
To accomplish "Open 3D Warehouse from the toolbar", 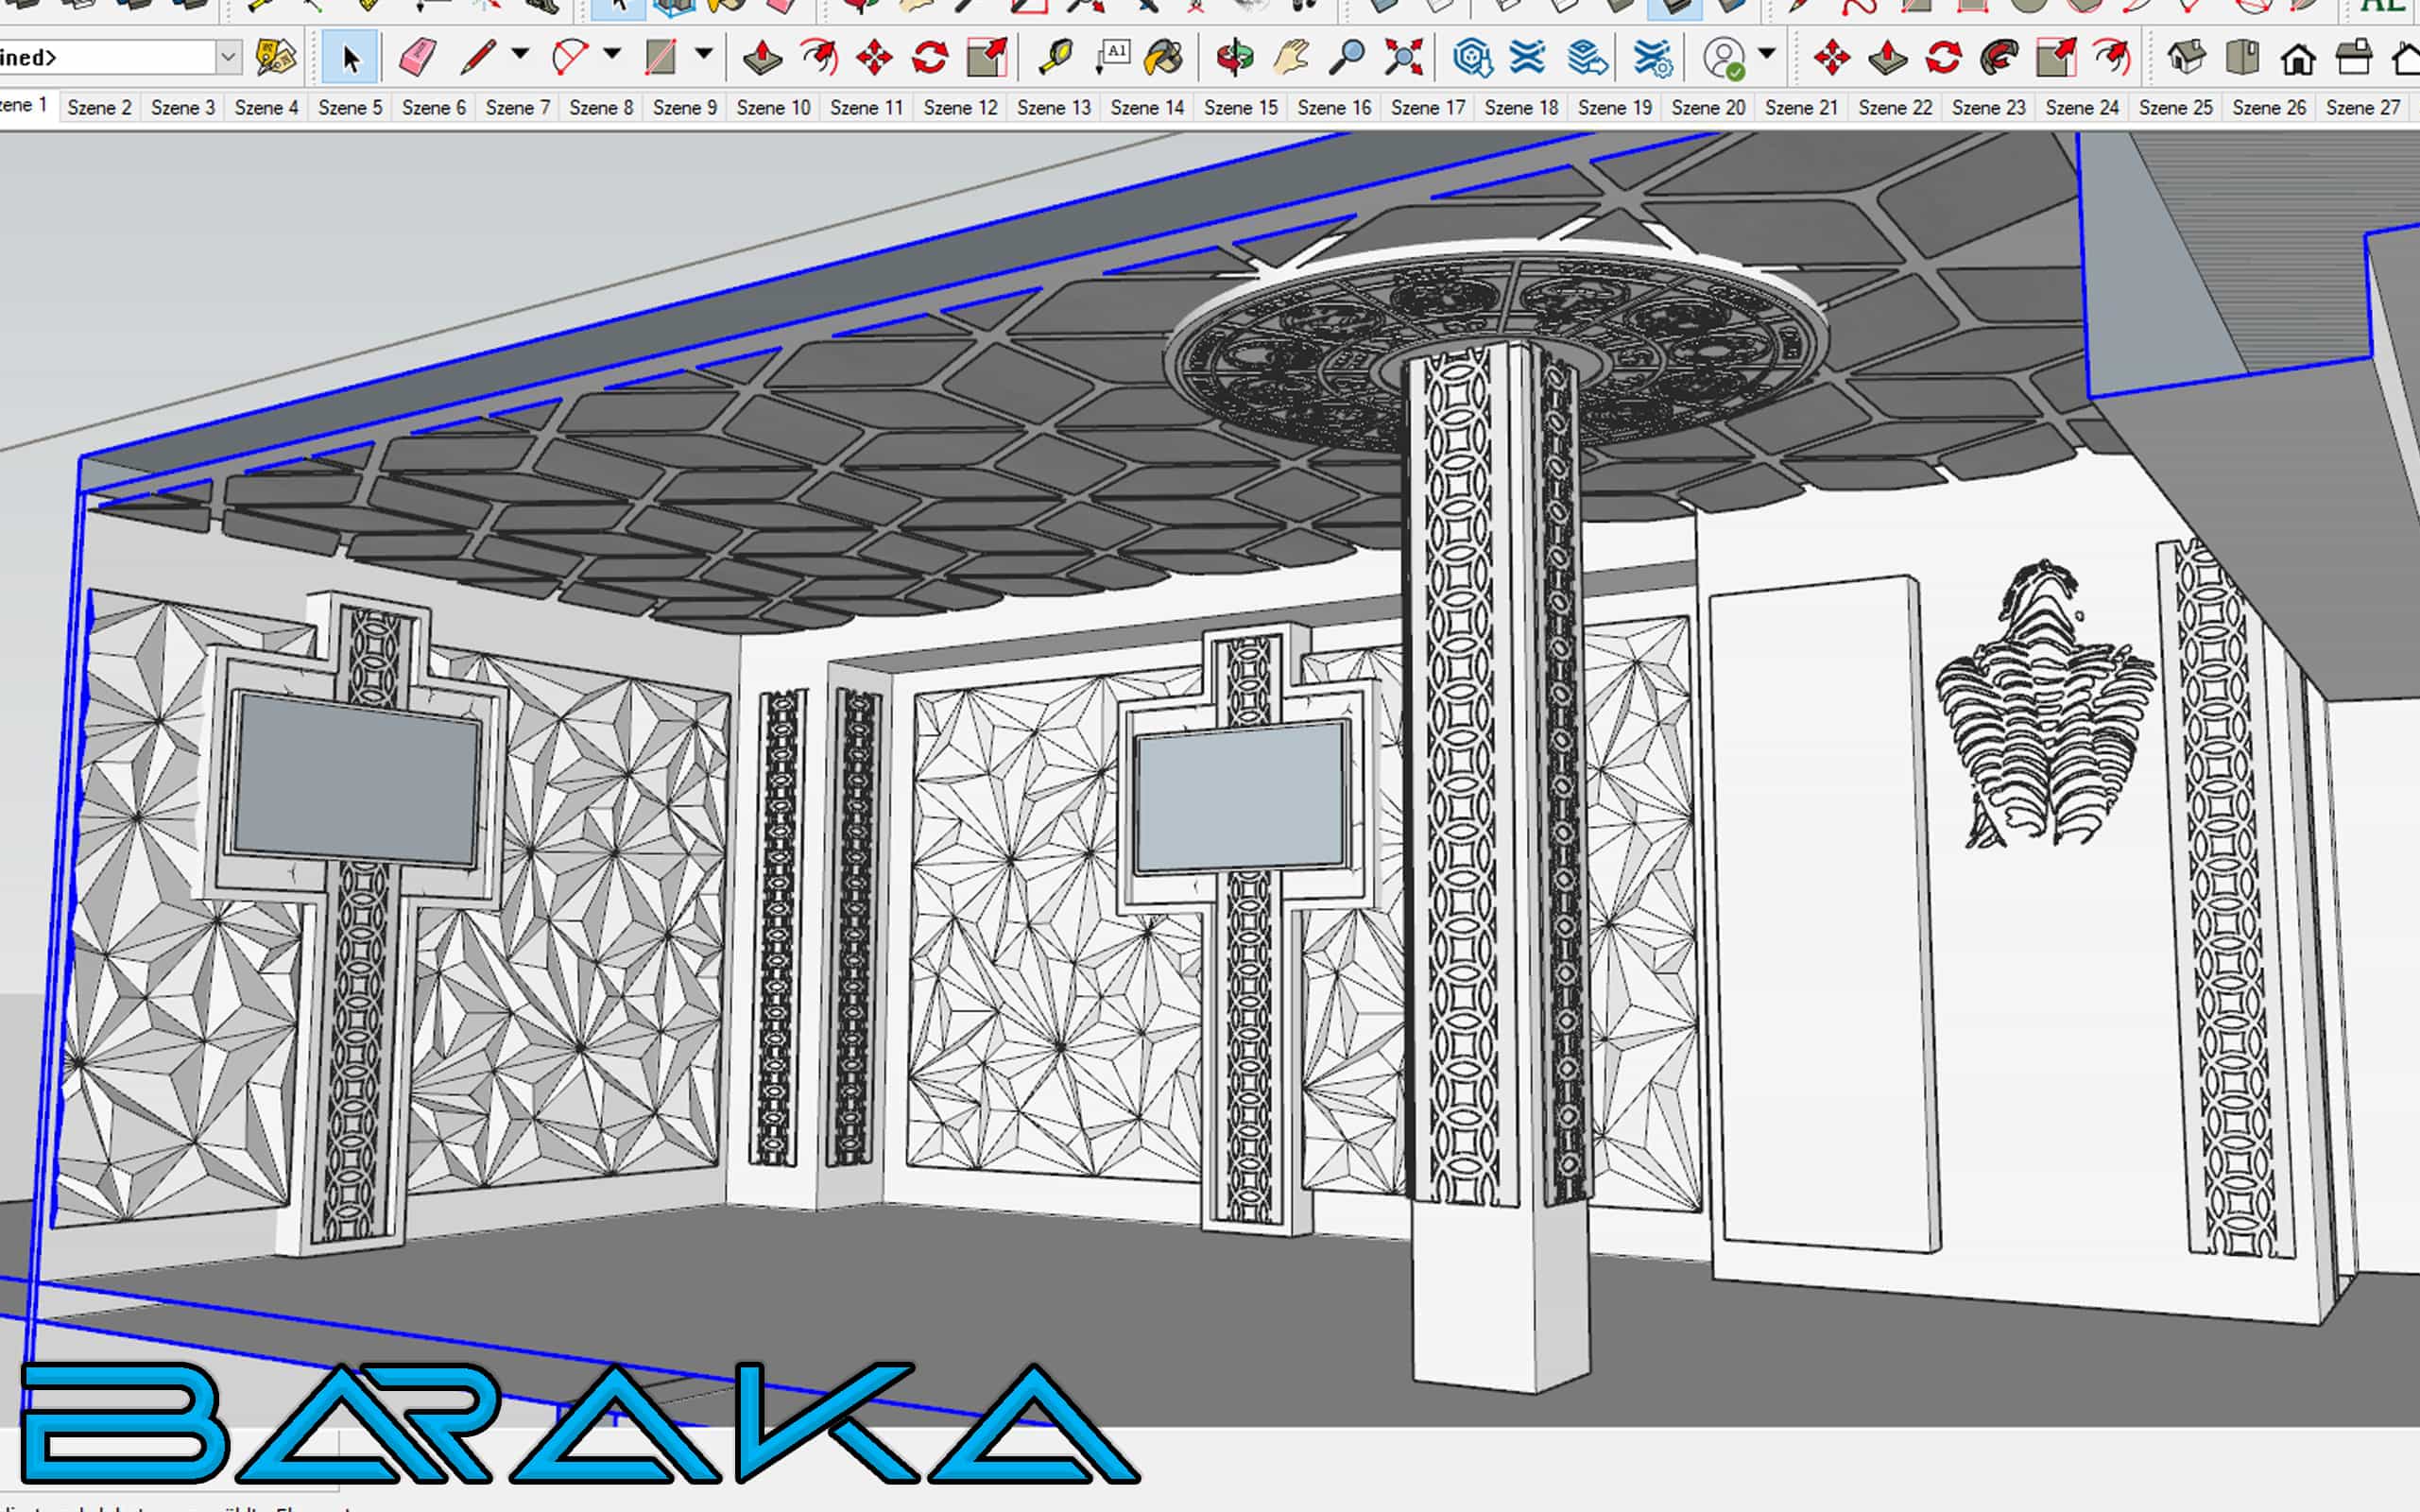I will 1472,57.
